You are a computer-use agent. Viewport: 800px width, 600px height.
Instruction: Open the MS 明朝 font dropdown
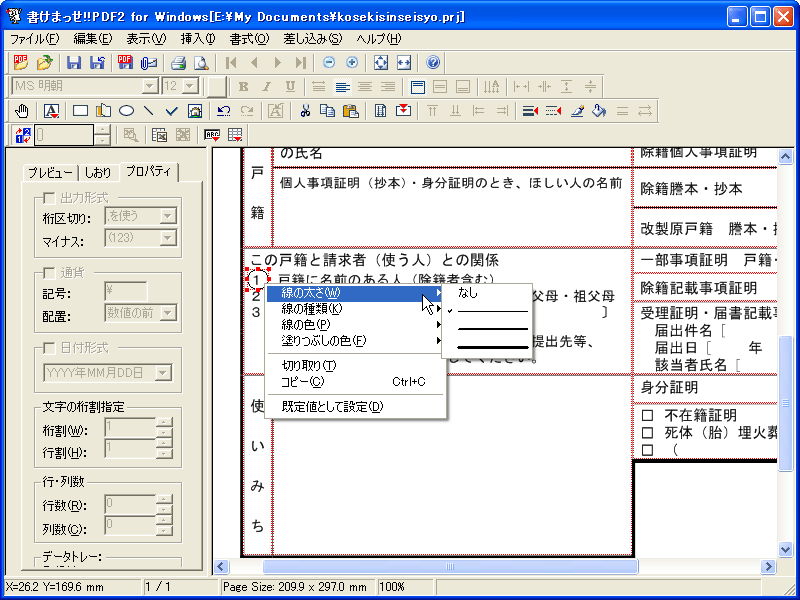coord(151,86)
